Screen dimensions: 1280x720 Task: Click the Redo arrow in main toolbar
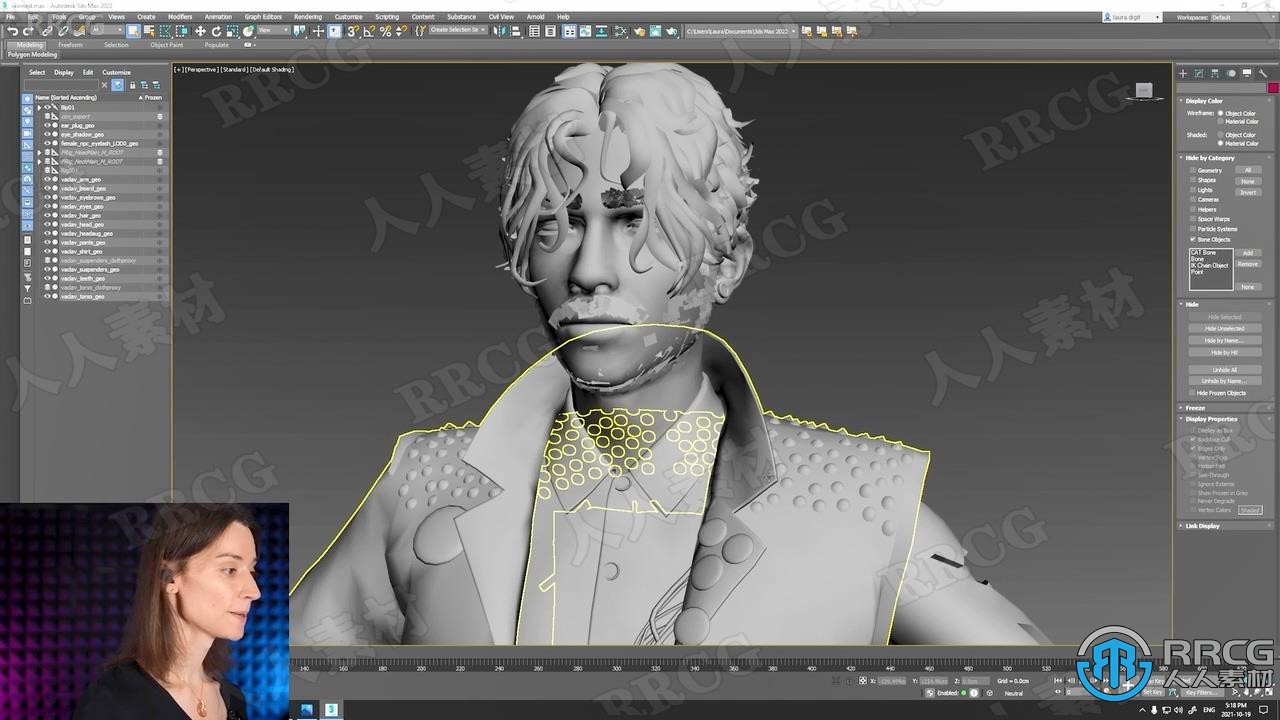28,31
